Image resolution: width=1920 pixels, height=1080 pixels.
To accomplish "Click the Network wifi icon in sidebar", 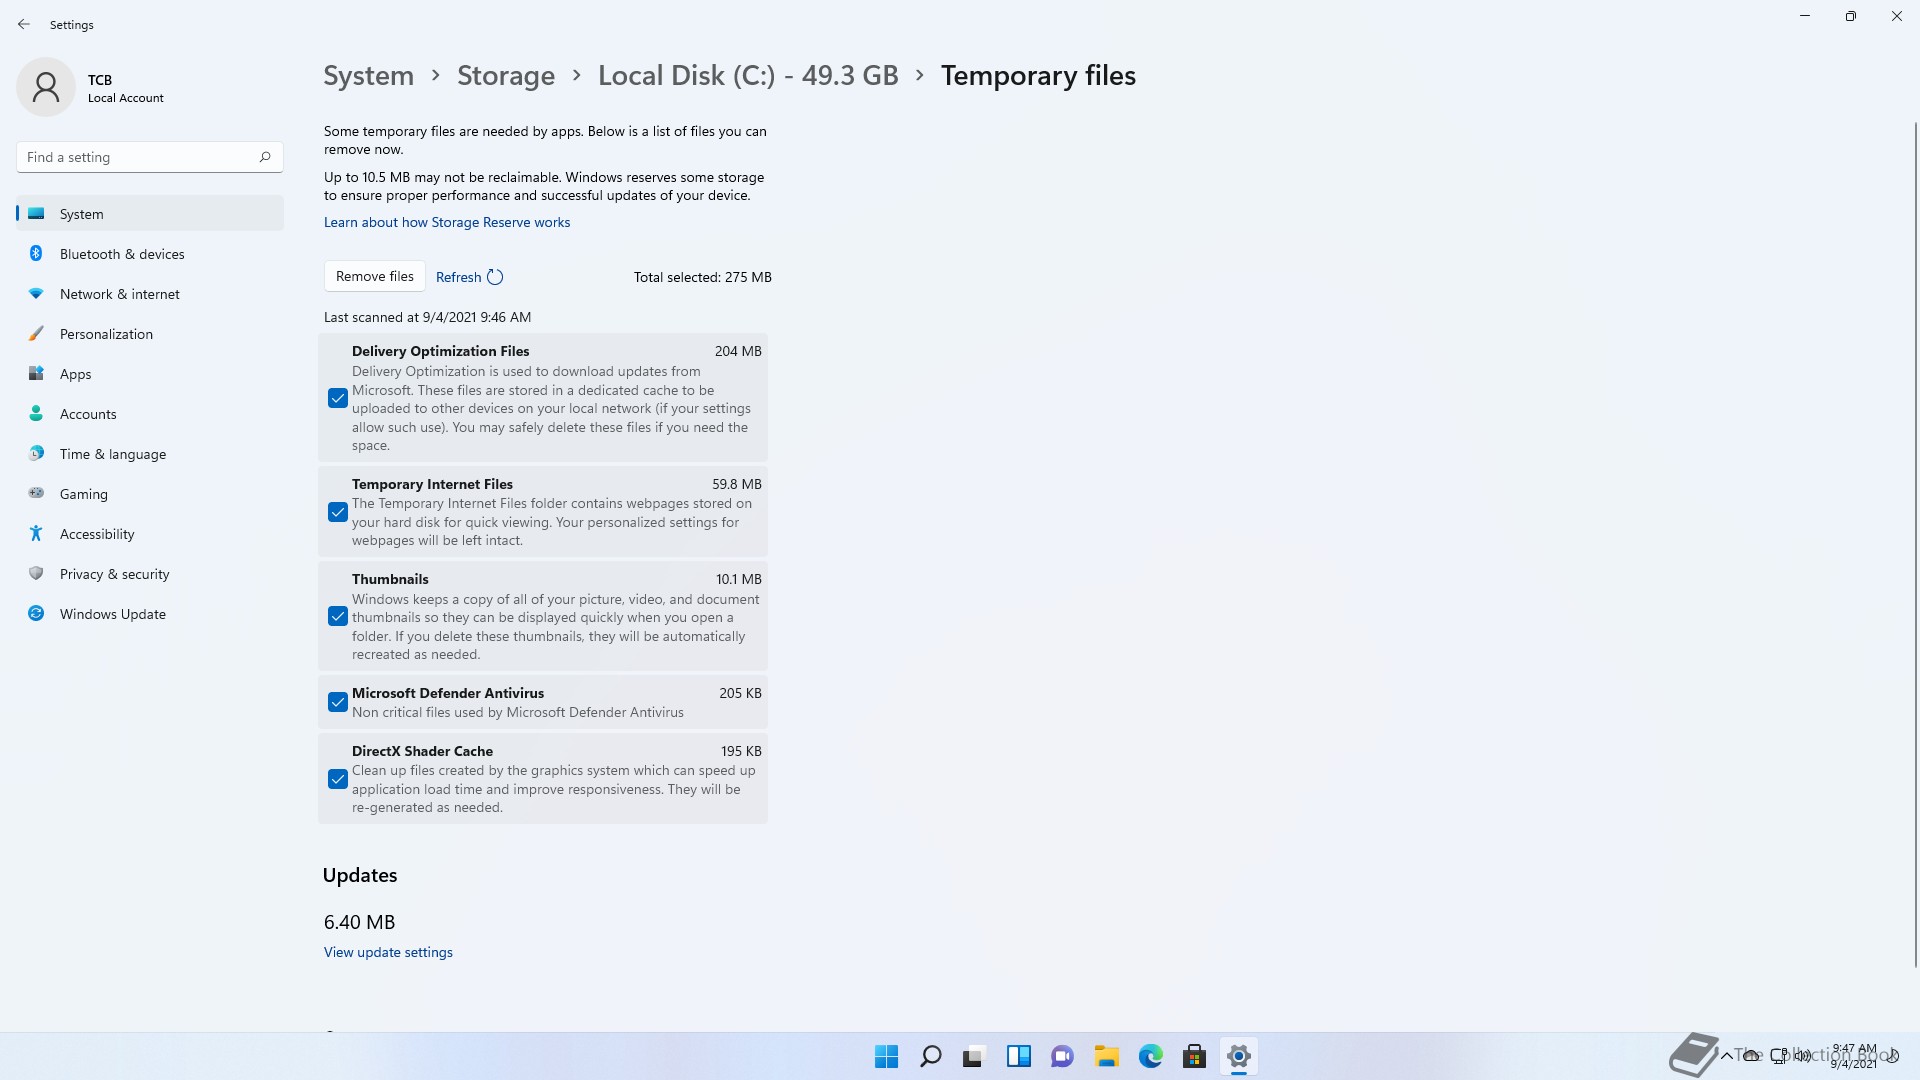I will tap(36, 293).
